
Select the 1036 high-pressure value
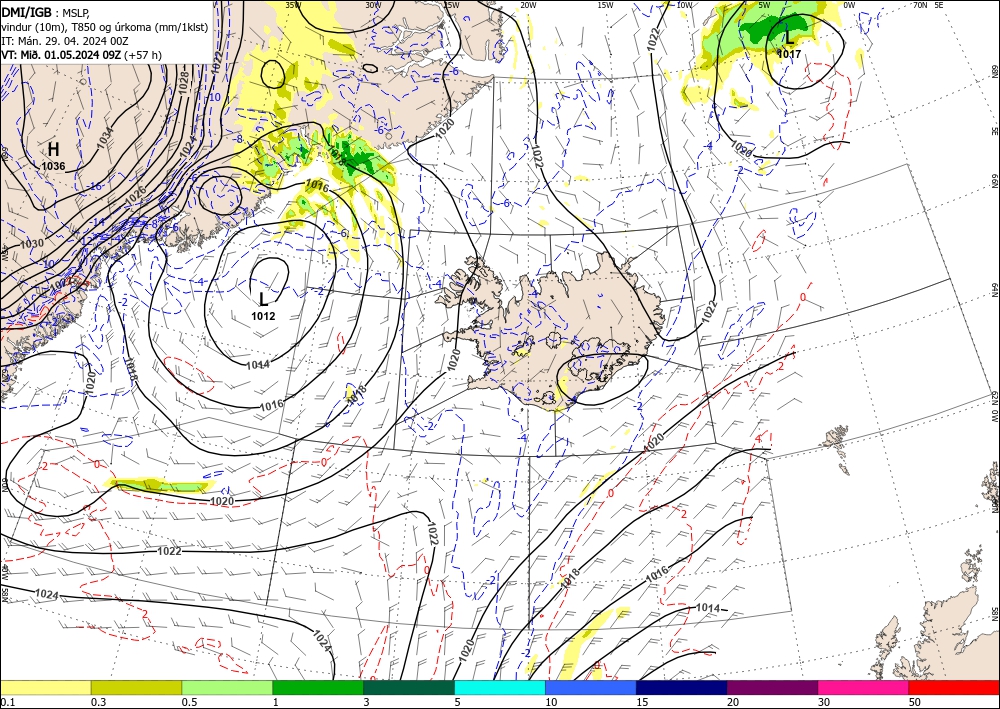(x=54, y=166)
